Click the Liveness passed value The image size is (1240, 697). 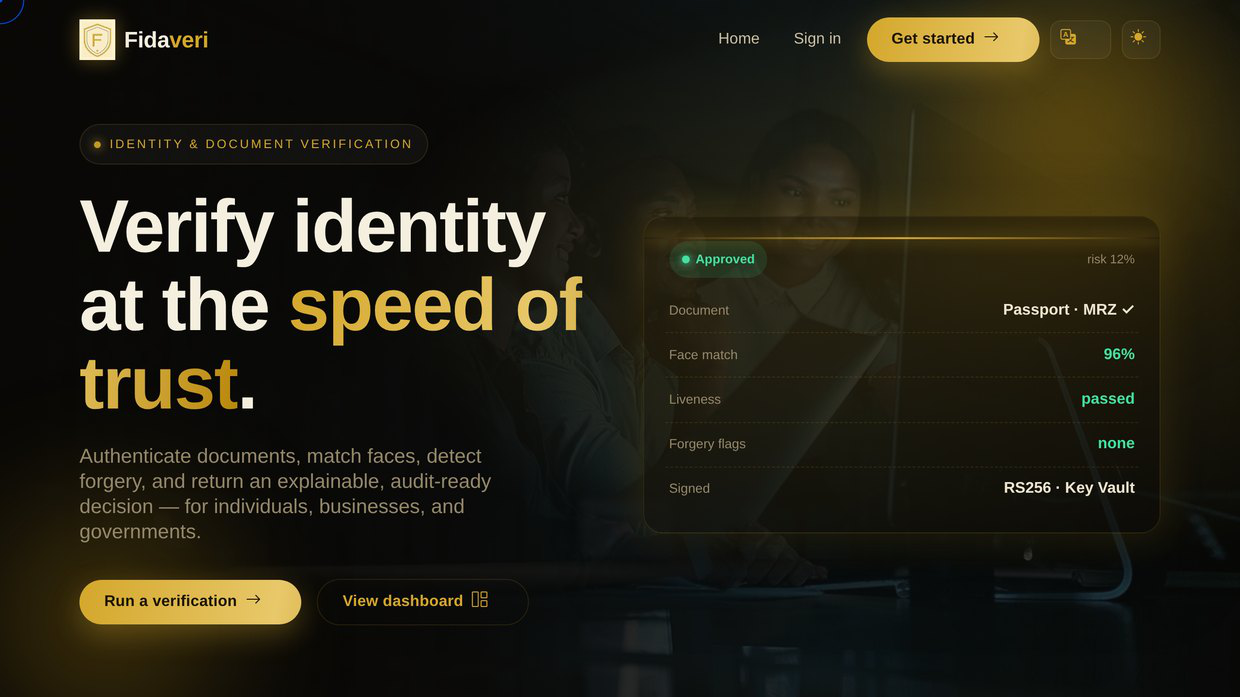coord(1108,398)
